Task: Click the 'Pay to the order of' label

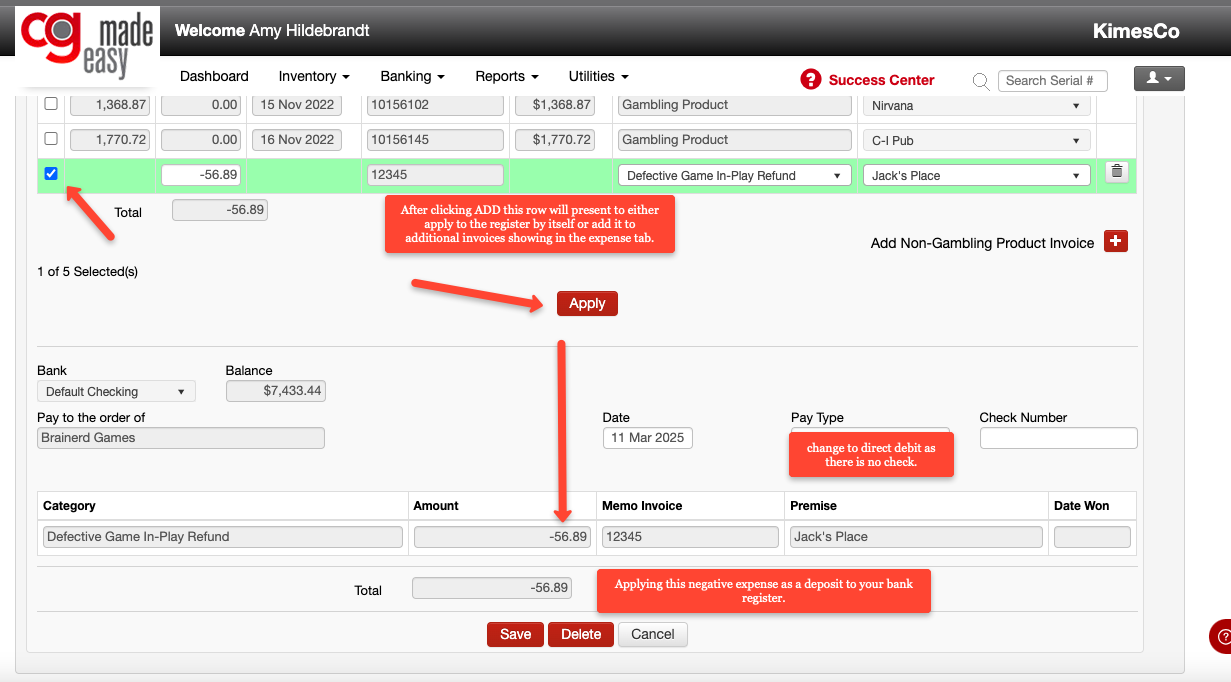Action: point(91,417)
